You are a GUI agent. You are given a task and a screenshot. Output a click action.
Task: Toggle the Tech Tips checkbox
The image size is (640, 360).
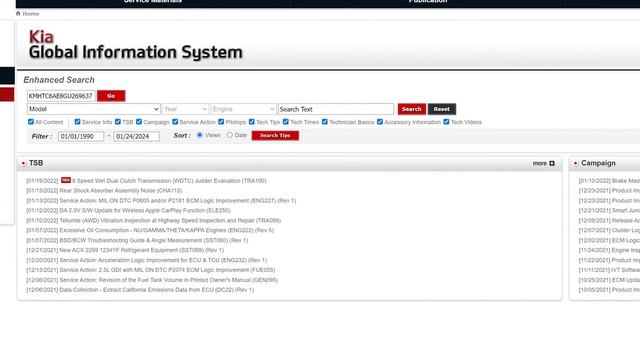click(251, 122)
